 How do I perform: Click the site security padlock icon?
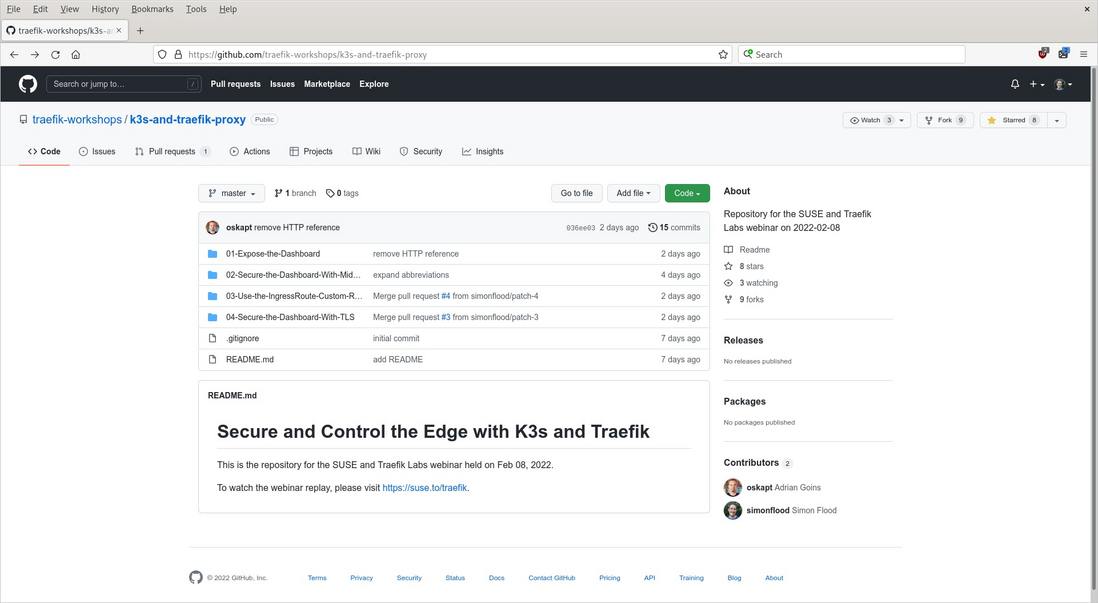(x=178, y=55)
